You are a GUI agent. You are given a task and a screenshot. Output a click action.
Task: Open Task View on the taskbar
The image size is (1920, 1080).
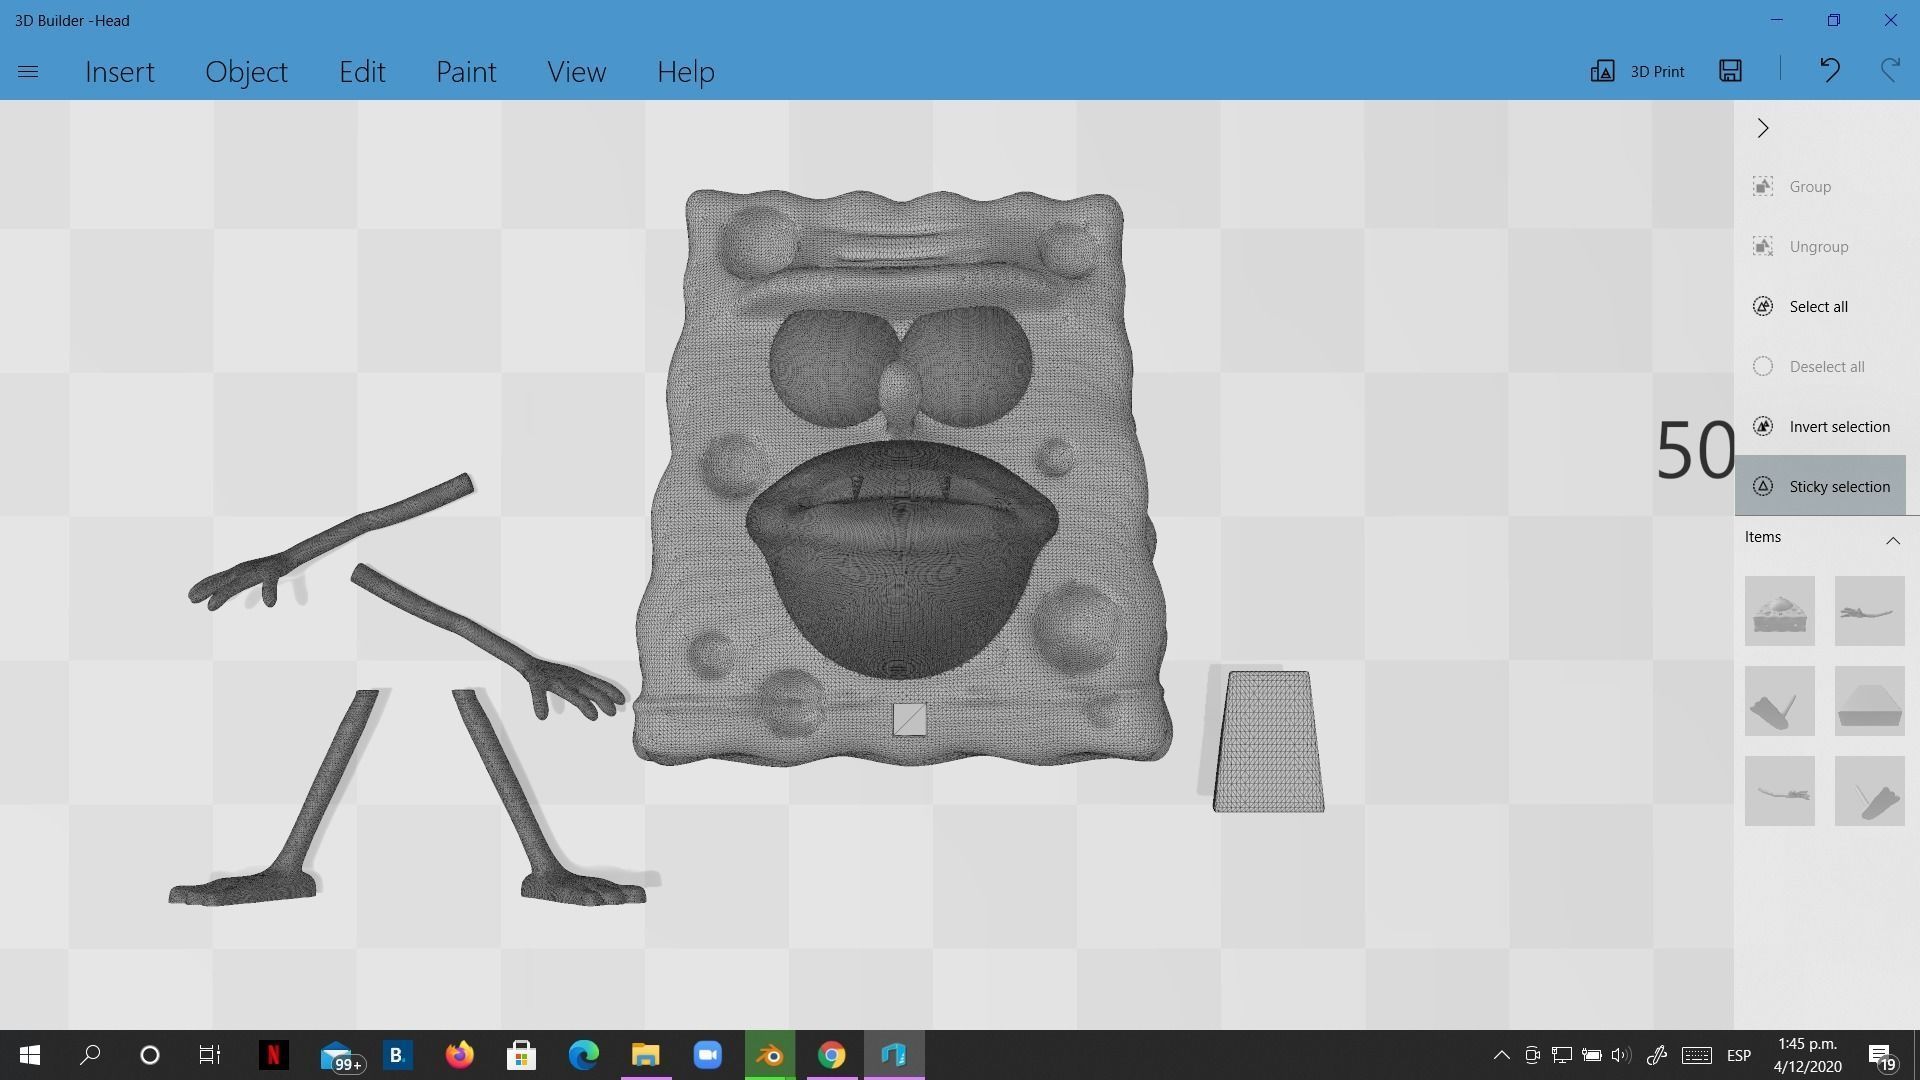pos(209,1055)
